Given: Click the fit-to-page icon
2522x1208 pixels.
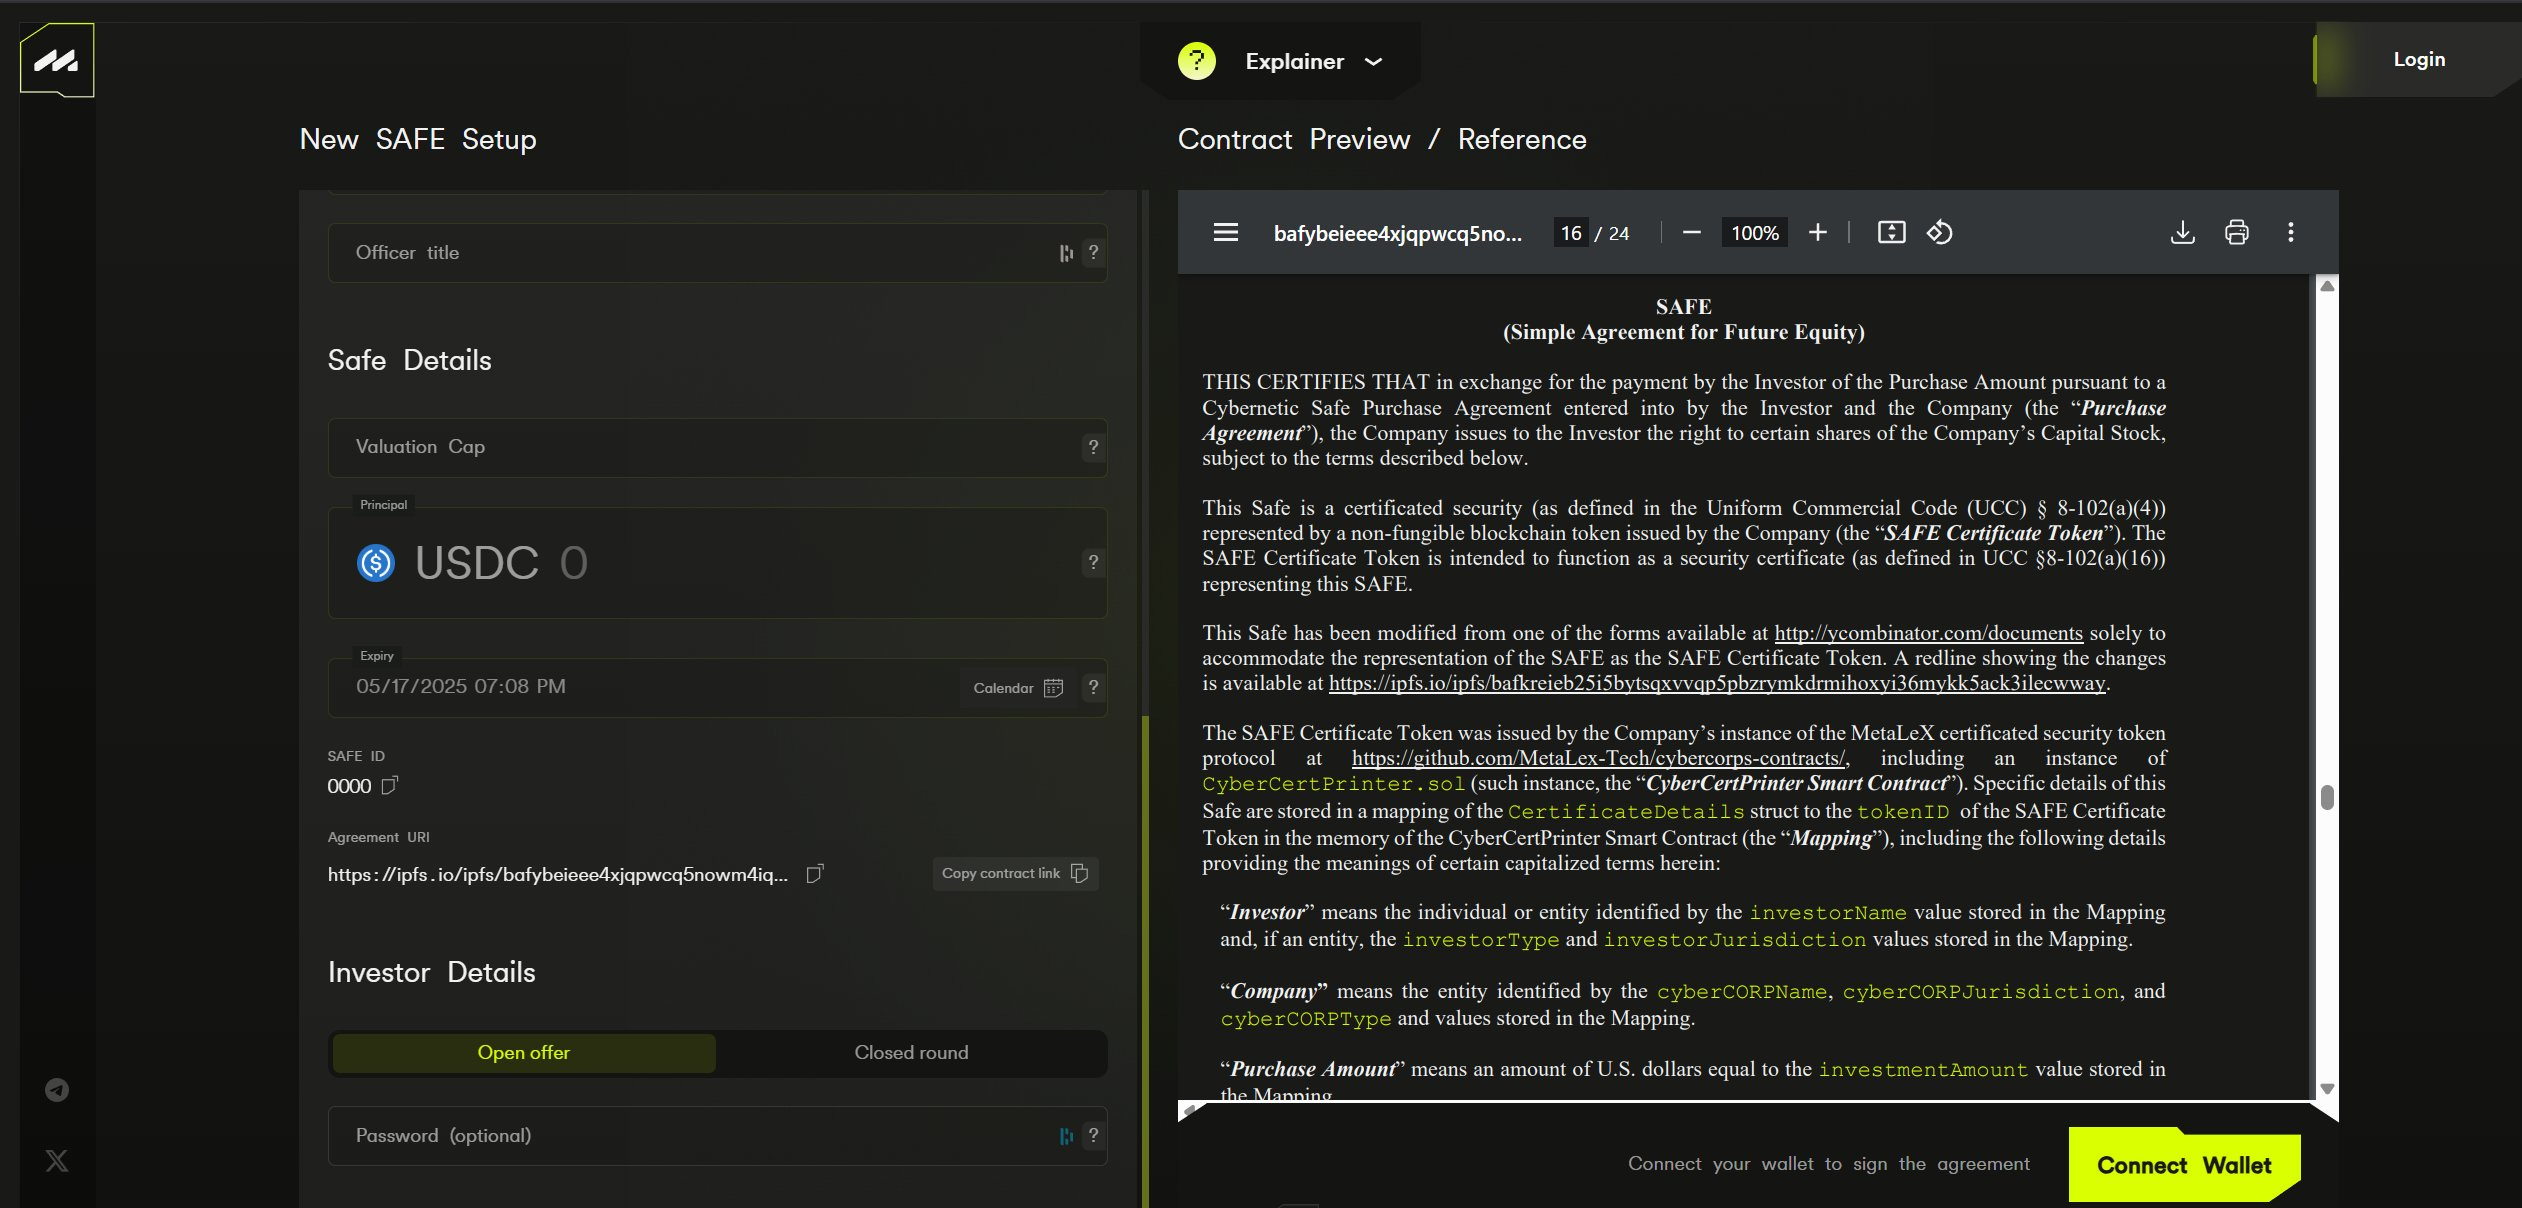Looking at the screenshot, I should (1891, 233).
